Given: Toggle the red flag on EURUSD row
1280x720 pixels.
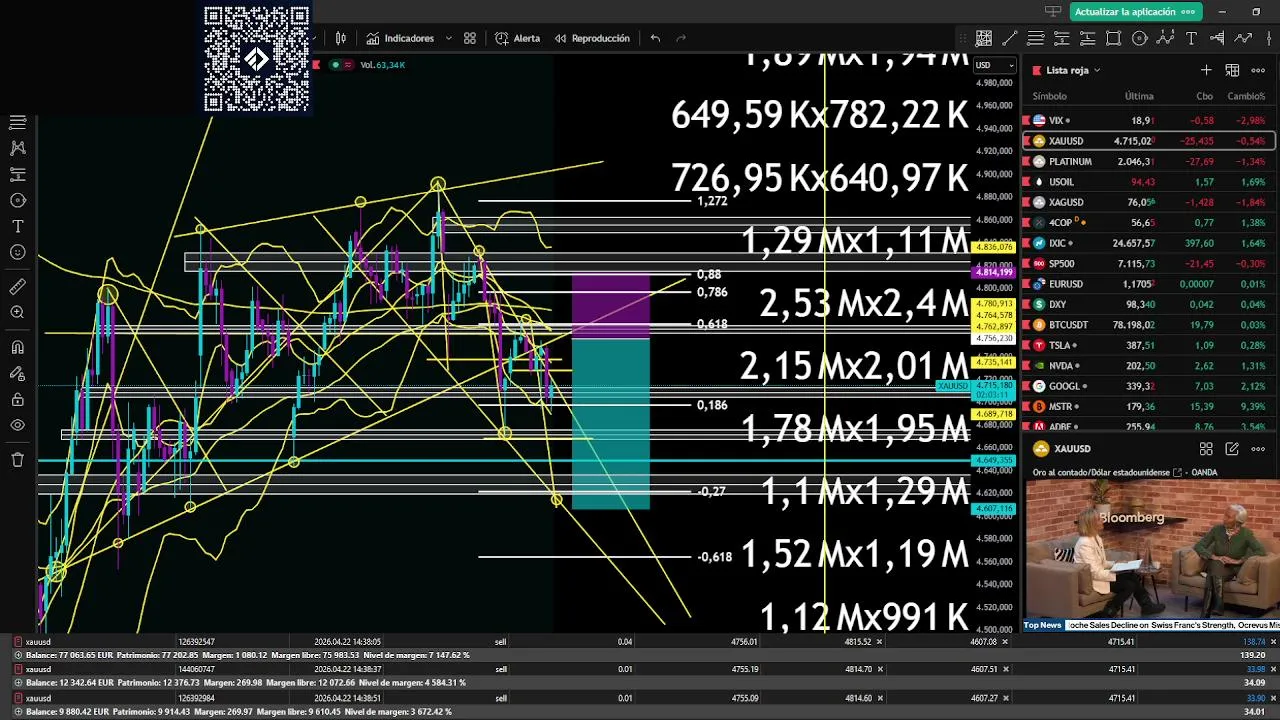Looking at the screenshot, I should pos(1026,284).
